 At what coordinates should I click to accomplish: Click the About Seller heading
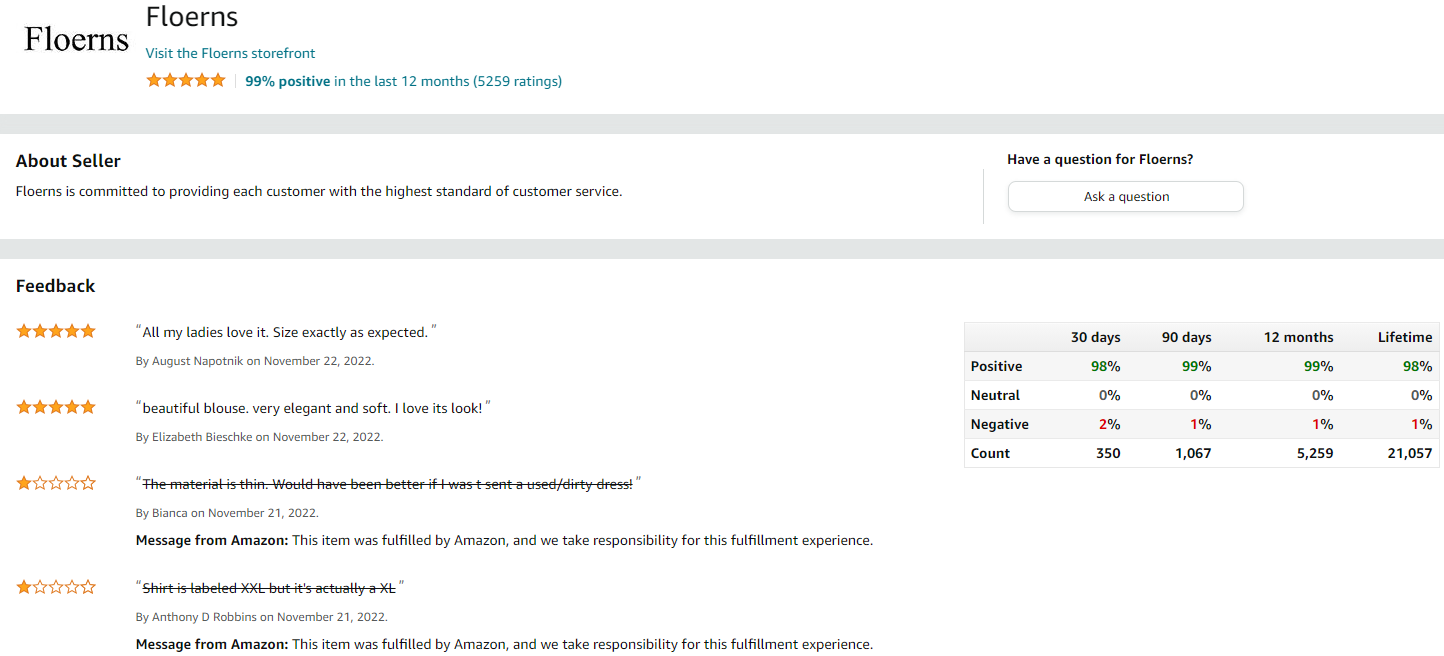click(68, 161)
